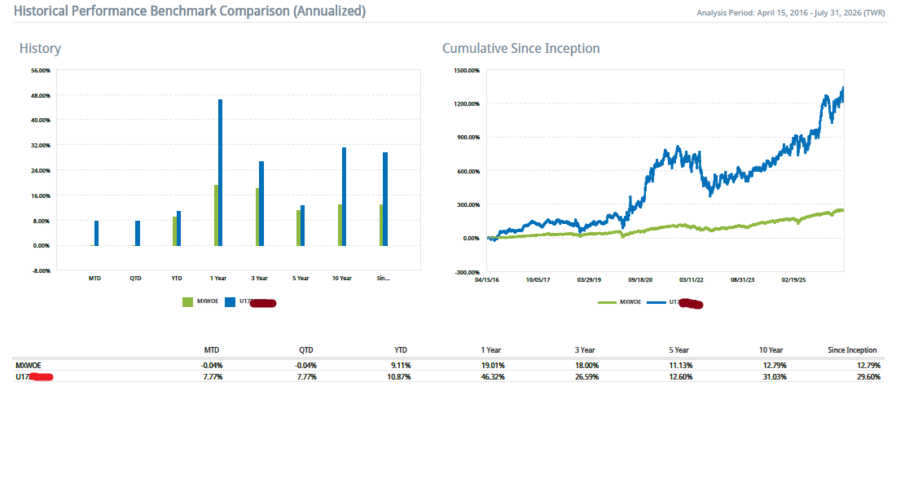Viewport: 900px width, 483px height.
Task: Click the 04/15/16 x-axis date label
Action: point(487,280)
